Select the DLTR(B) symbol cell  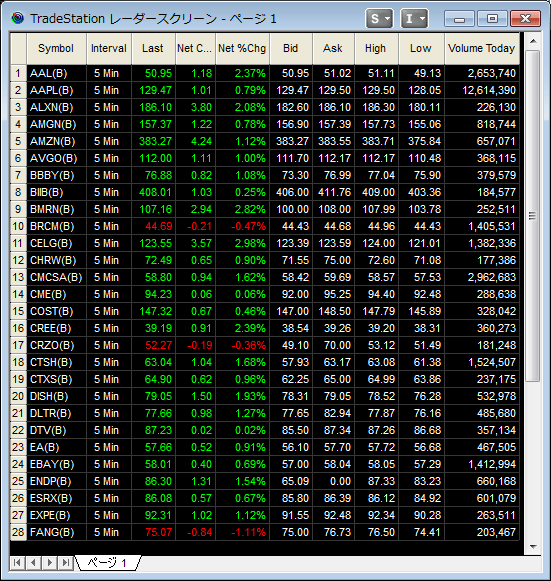pyautogui.click(x=56, y=414)
